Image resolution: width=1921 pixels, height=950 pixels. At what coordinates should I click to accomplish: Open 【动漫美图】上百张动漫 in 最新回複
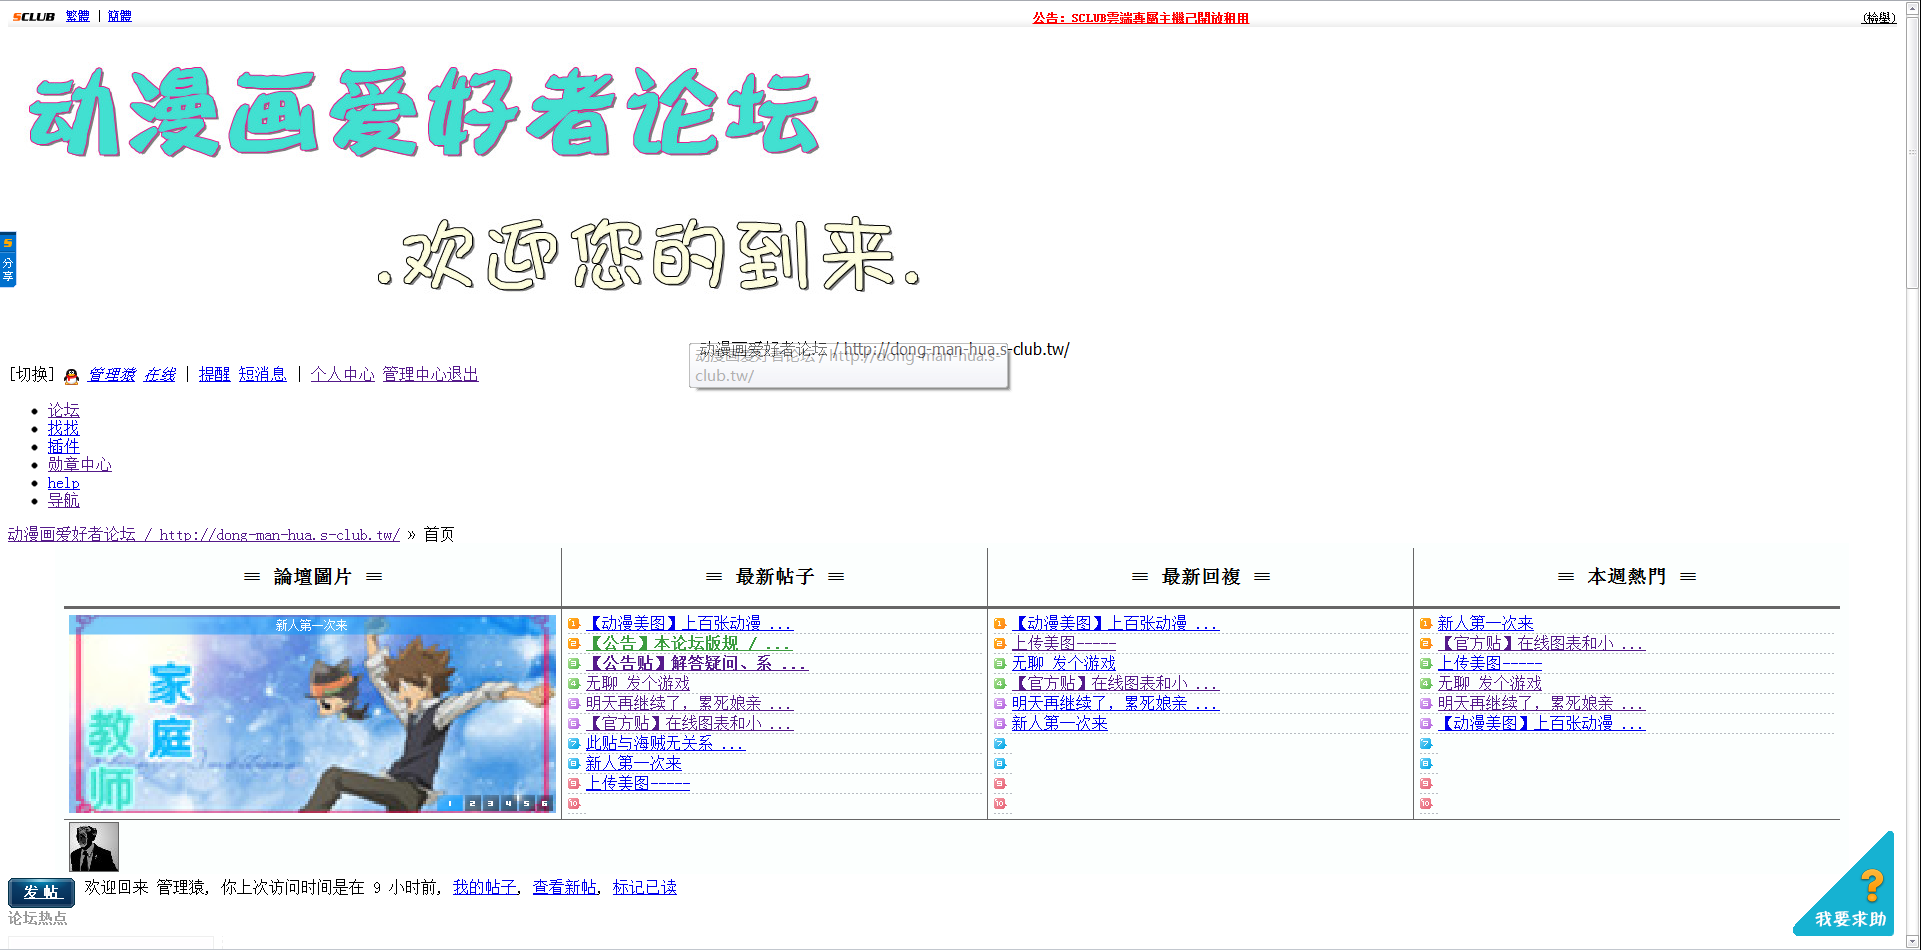pos(1115,623)
